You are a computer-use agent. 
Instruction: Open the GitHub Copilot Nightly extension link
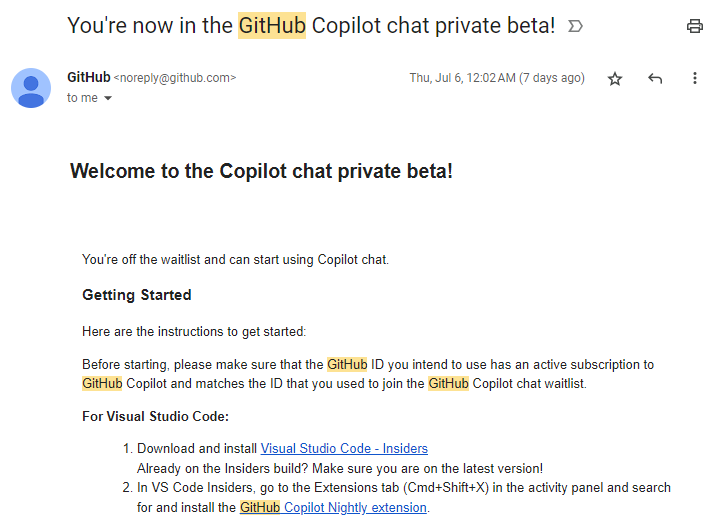333,507
